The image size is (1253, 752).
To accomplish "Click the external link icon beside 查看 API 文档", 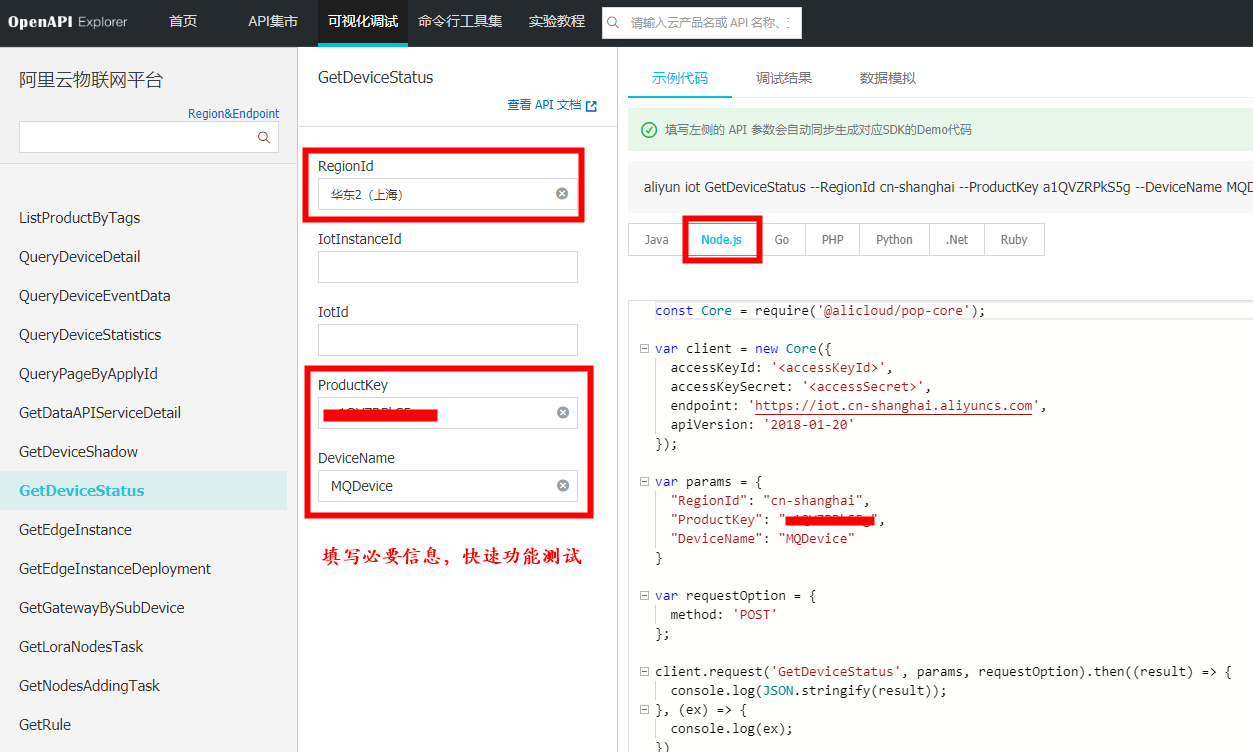I will tap(591, 106).
